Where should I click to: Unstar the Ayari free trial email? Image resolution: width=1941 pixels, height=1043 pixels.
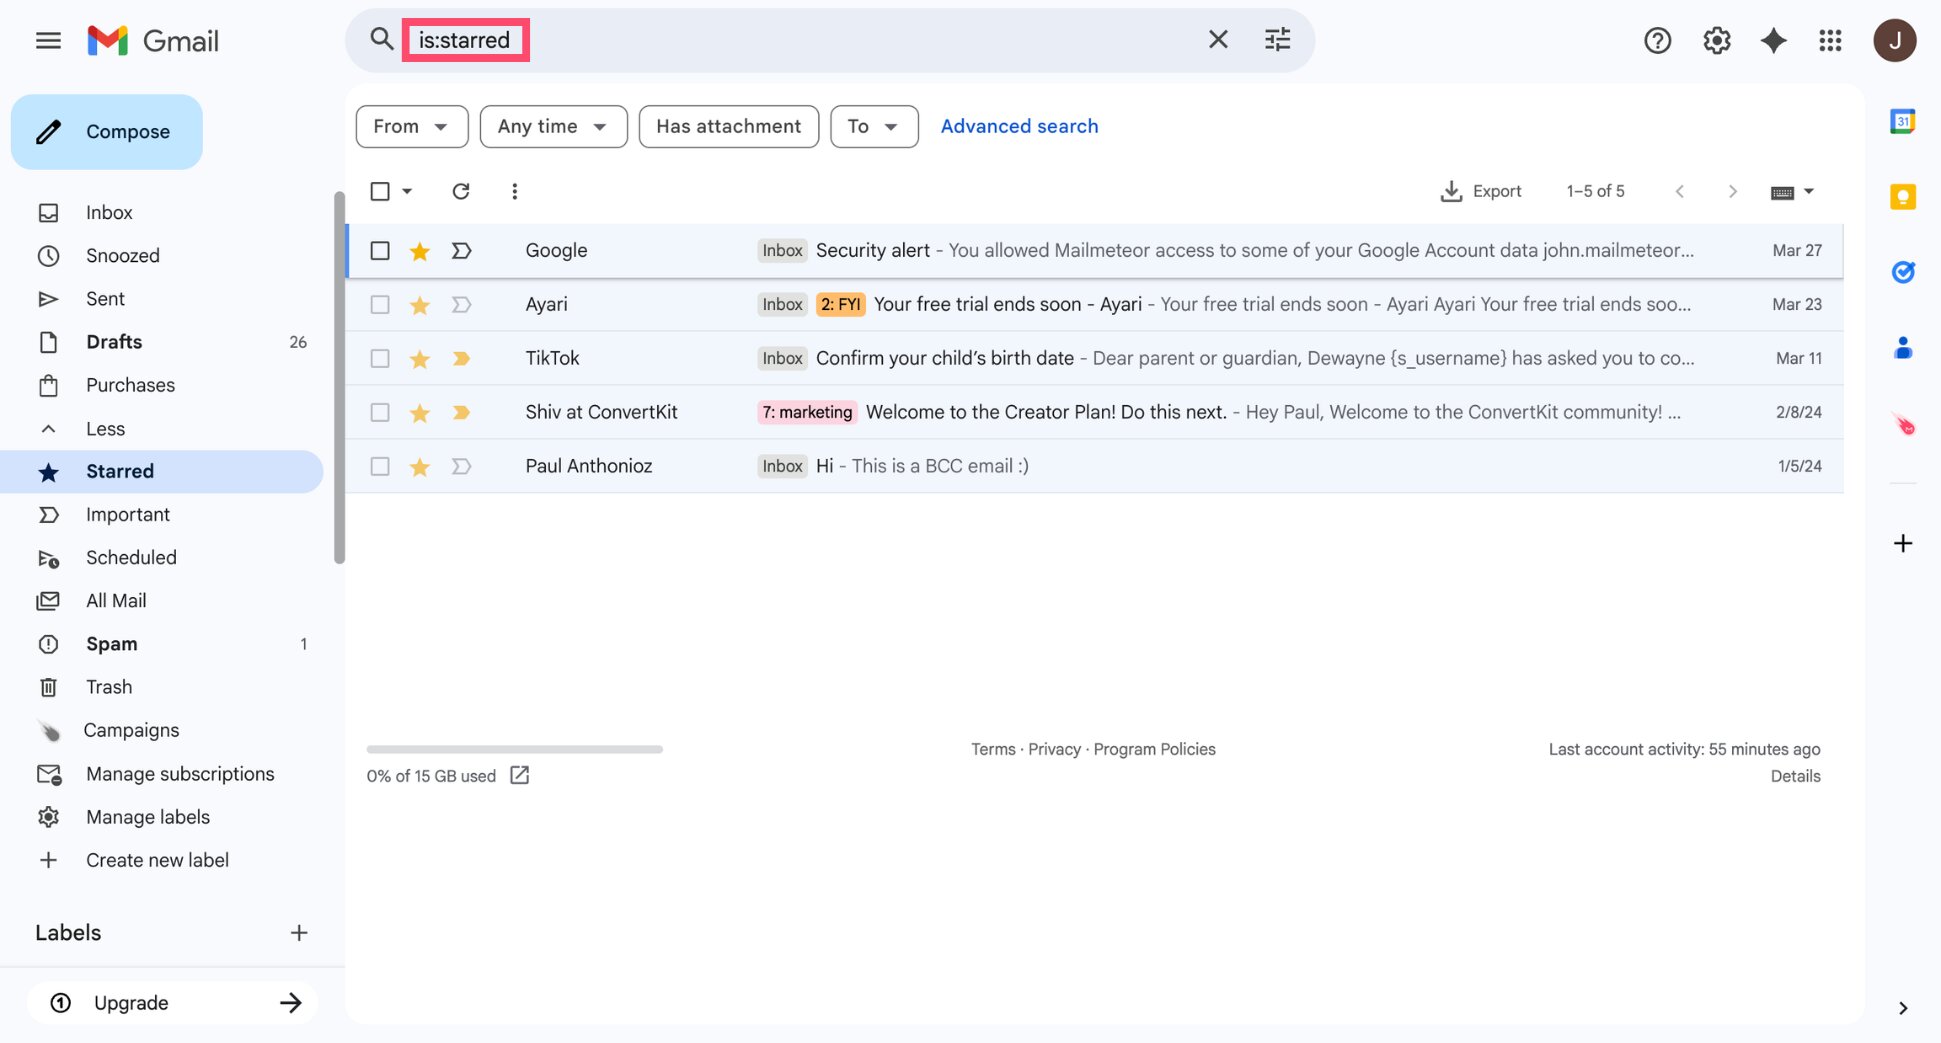420,305
